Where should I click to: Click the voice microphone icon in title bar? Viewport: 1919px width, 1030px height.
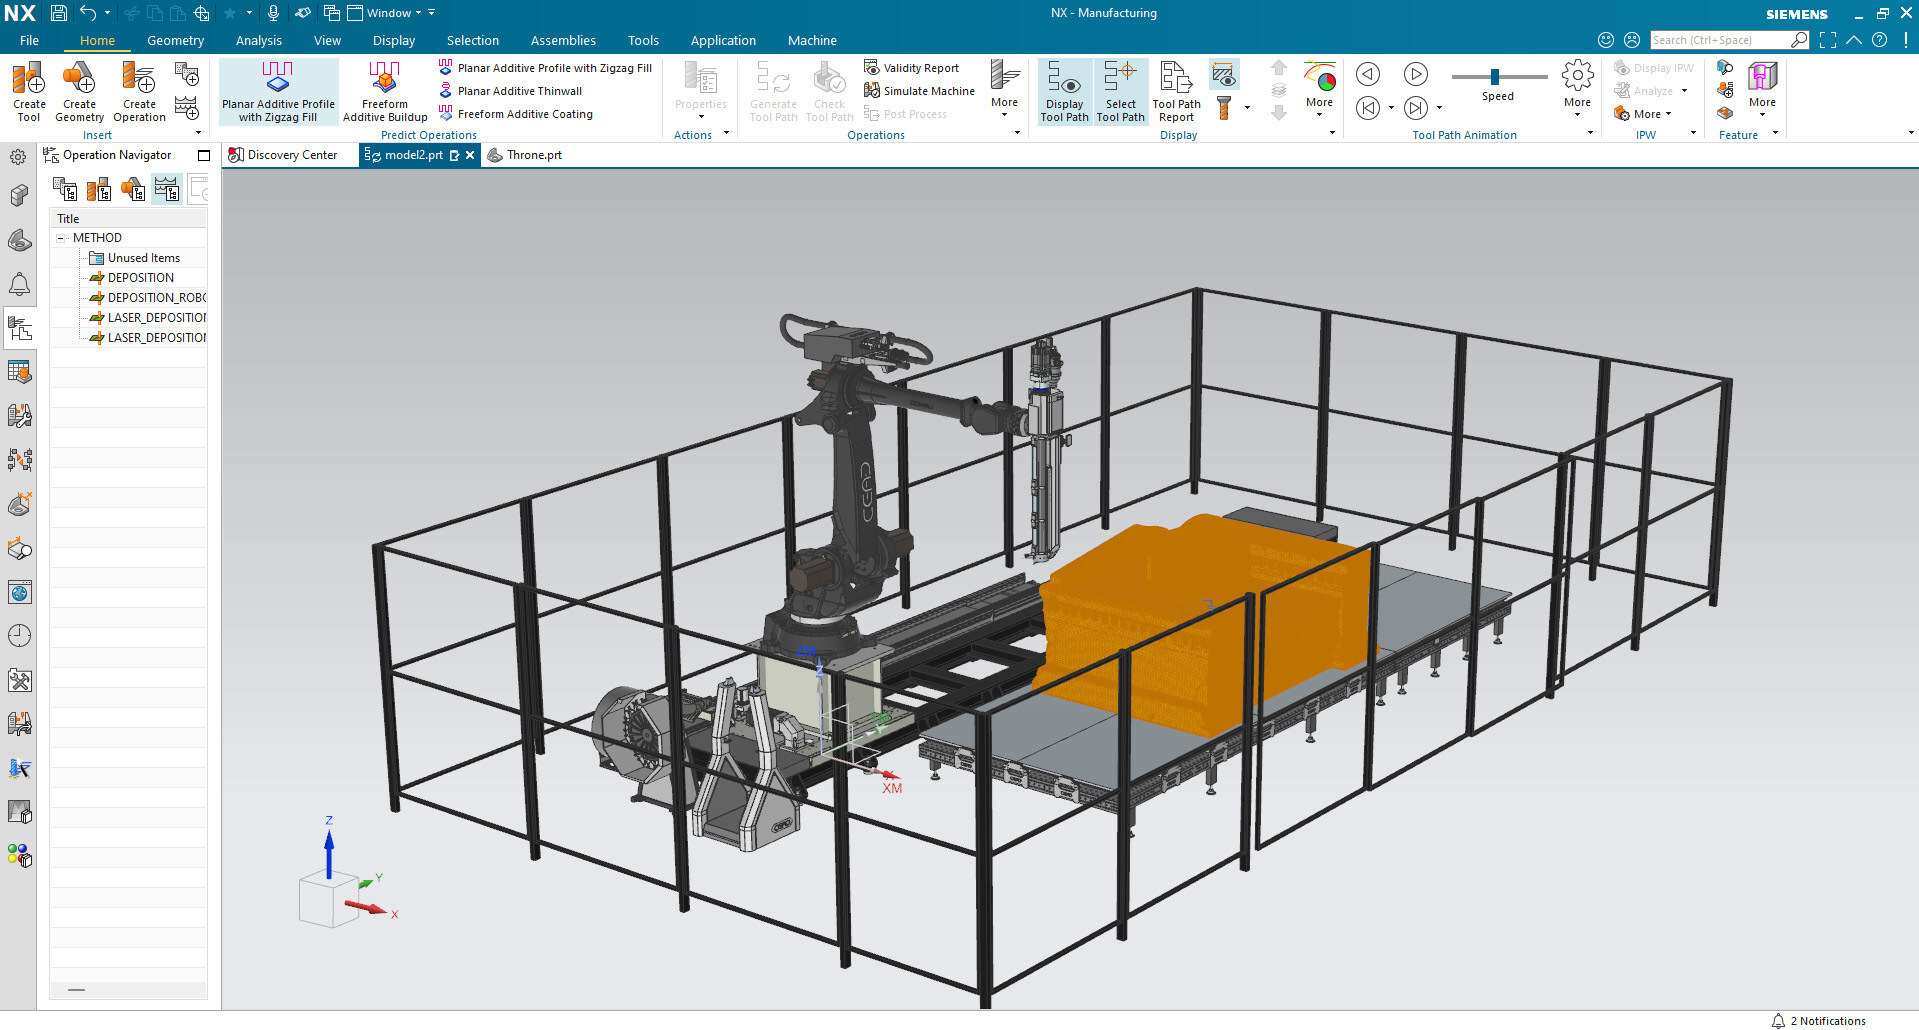click(x=273, y=13)
